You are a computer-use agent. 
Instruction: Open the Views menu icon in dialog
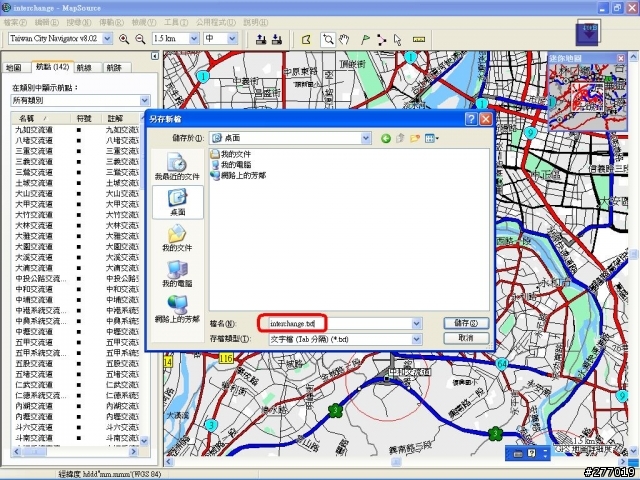(431, 138)
